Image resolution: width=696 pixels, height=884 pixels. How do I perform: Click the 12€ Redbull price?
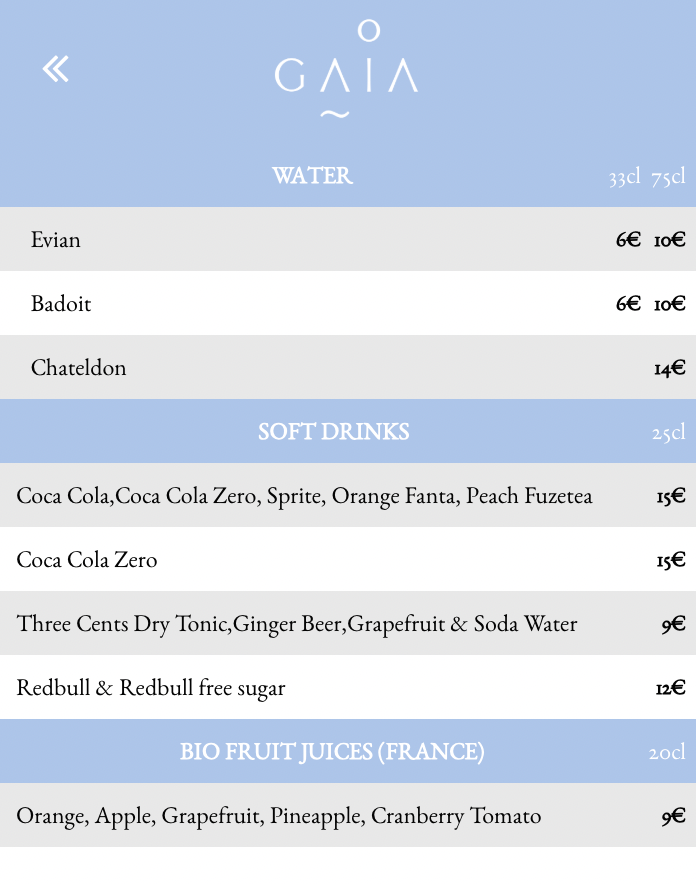click(x=670, y=688)
